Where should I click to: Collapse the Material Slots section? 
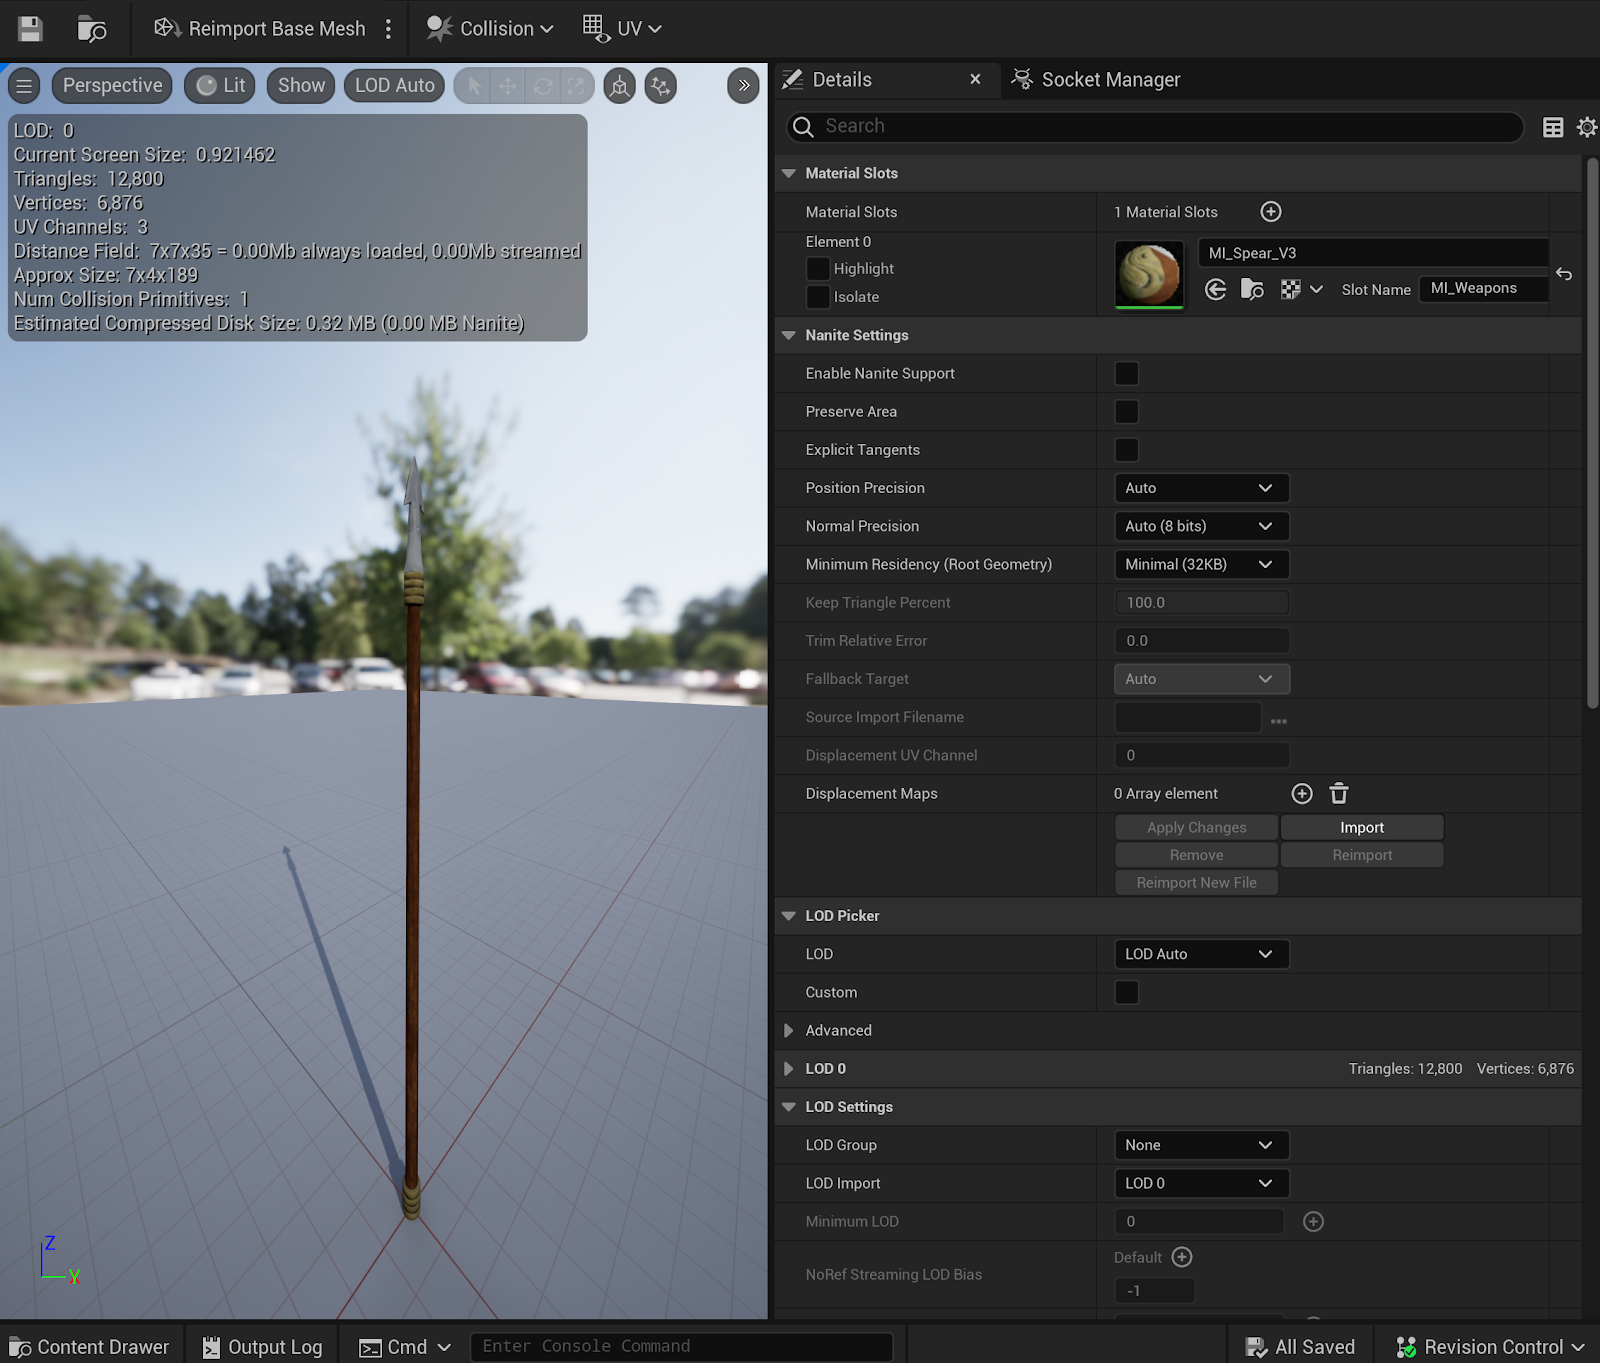pos(789,174)
